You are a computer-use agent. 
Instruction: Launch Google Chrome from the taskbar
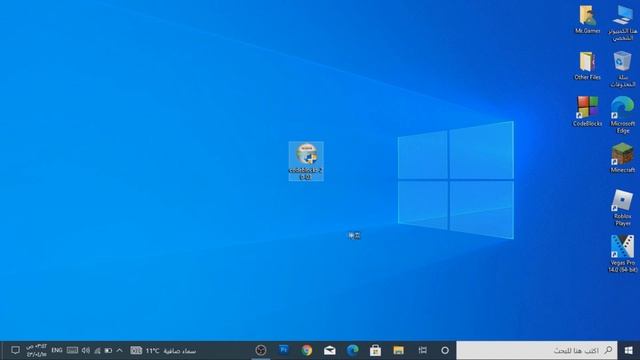point(307,351)
